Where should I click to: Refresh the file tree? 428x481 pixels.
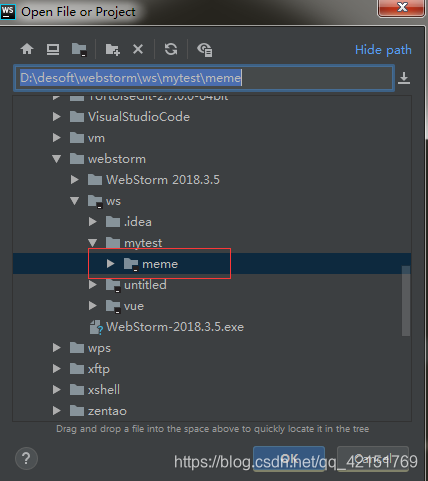(171, 49)
